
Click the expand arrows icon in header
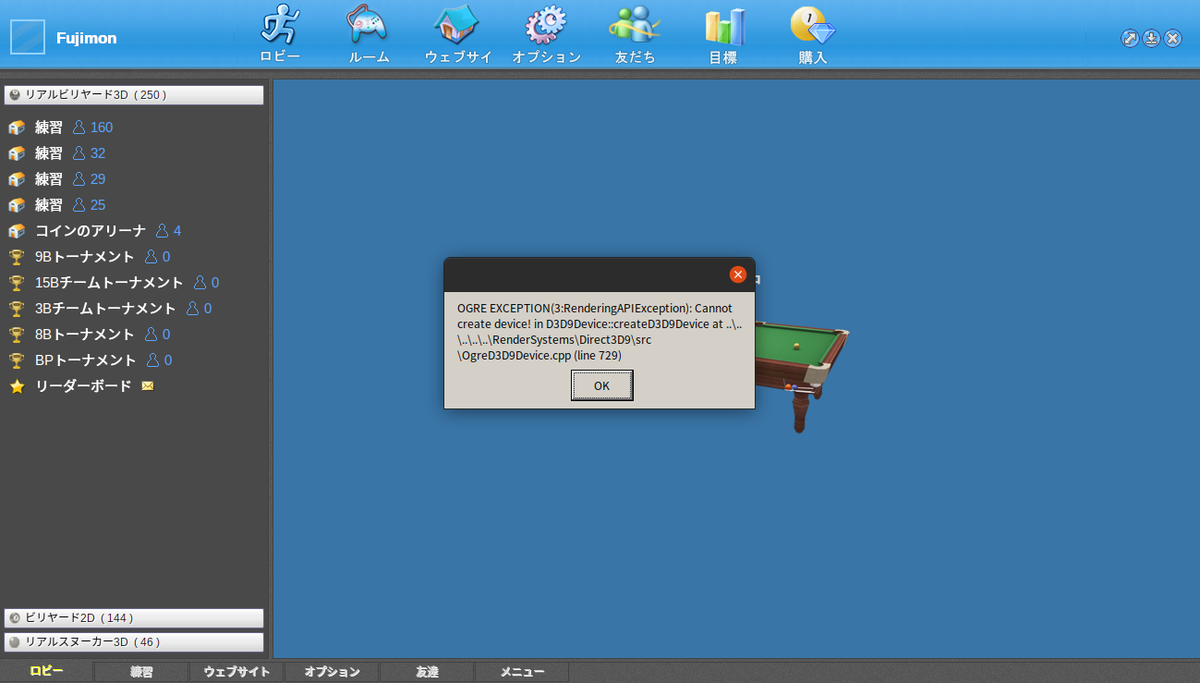pos(1130,38)
